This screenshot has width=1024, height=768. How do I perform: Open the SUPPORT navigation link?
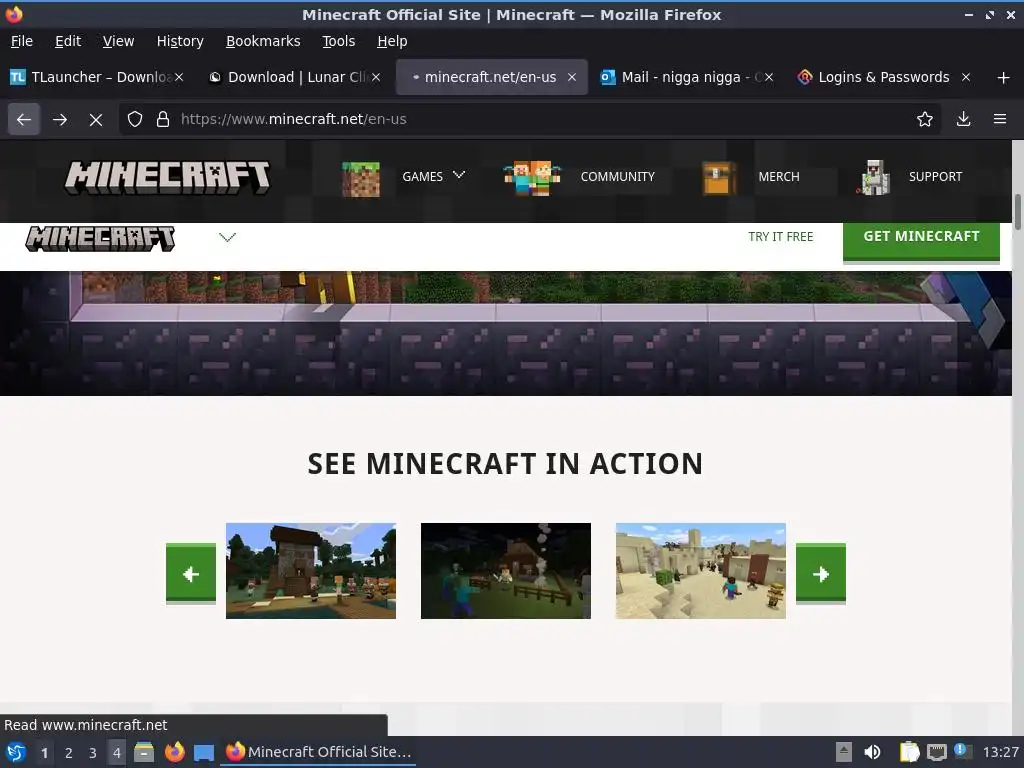point(935,177)
